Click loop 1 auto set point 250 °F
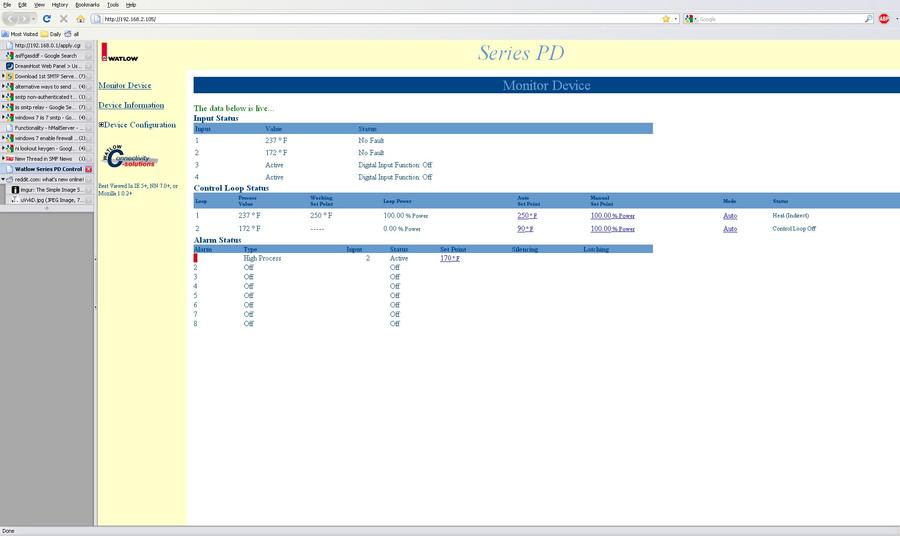 coord(527,215)
